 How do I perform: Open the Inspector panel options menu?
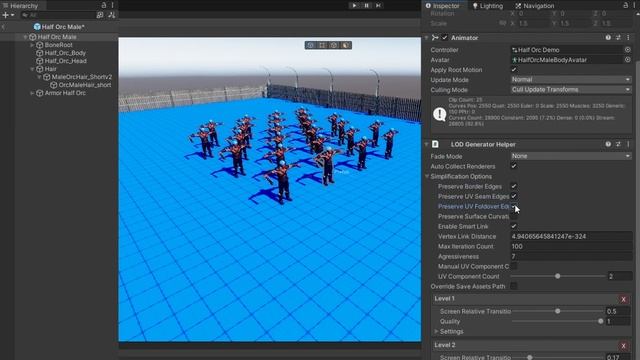click(x=635, y=5)
